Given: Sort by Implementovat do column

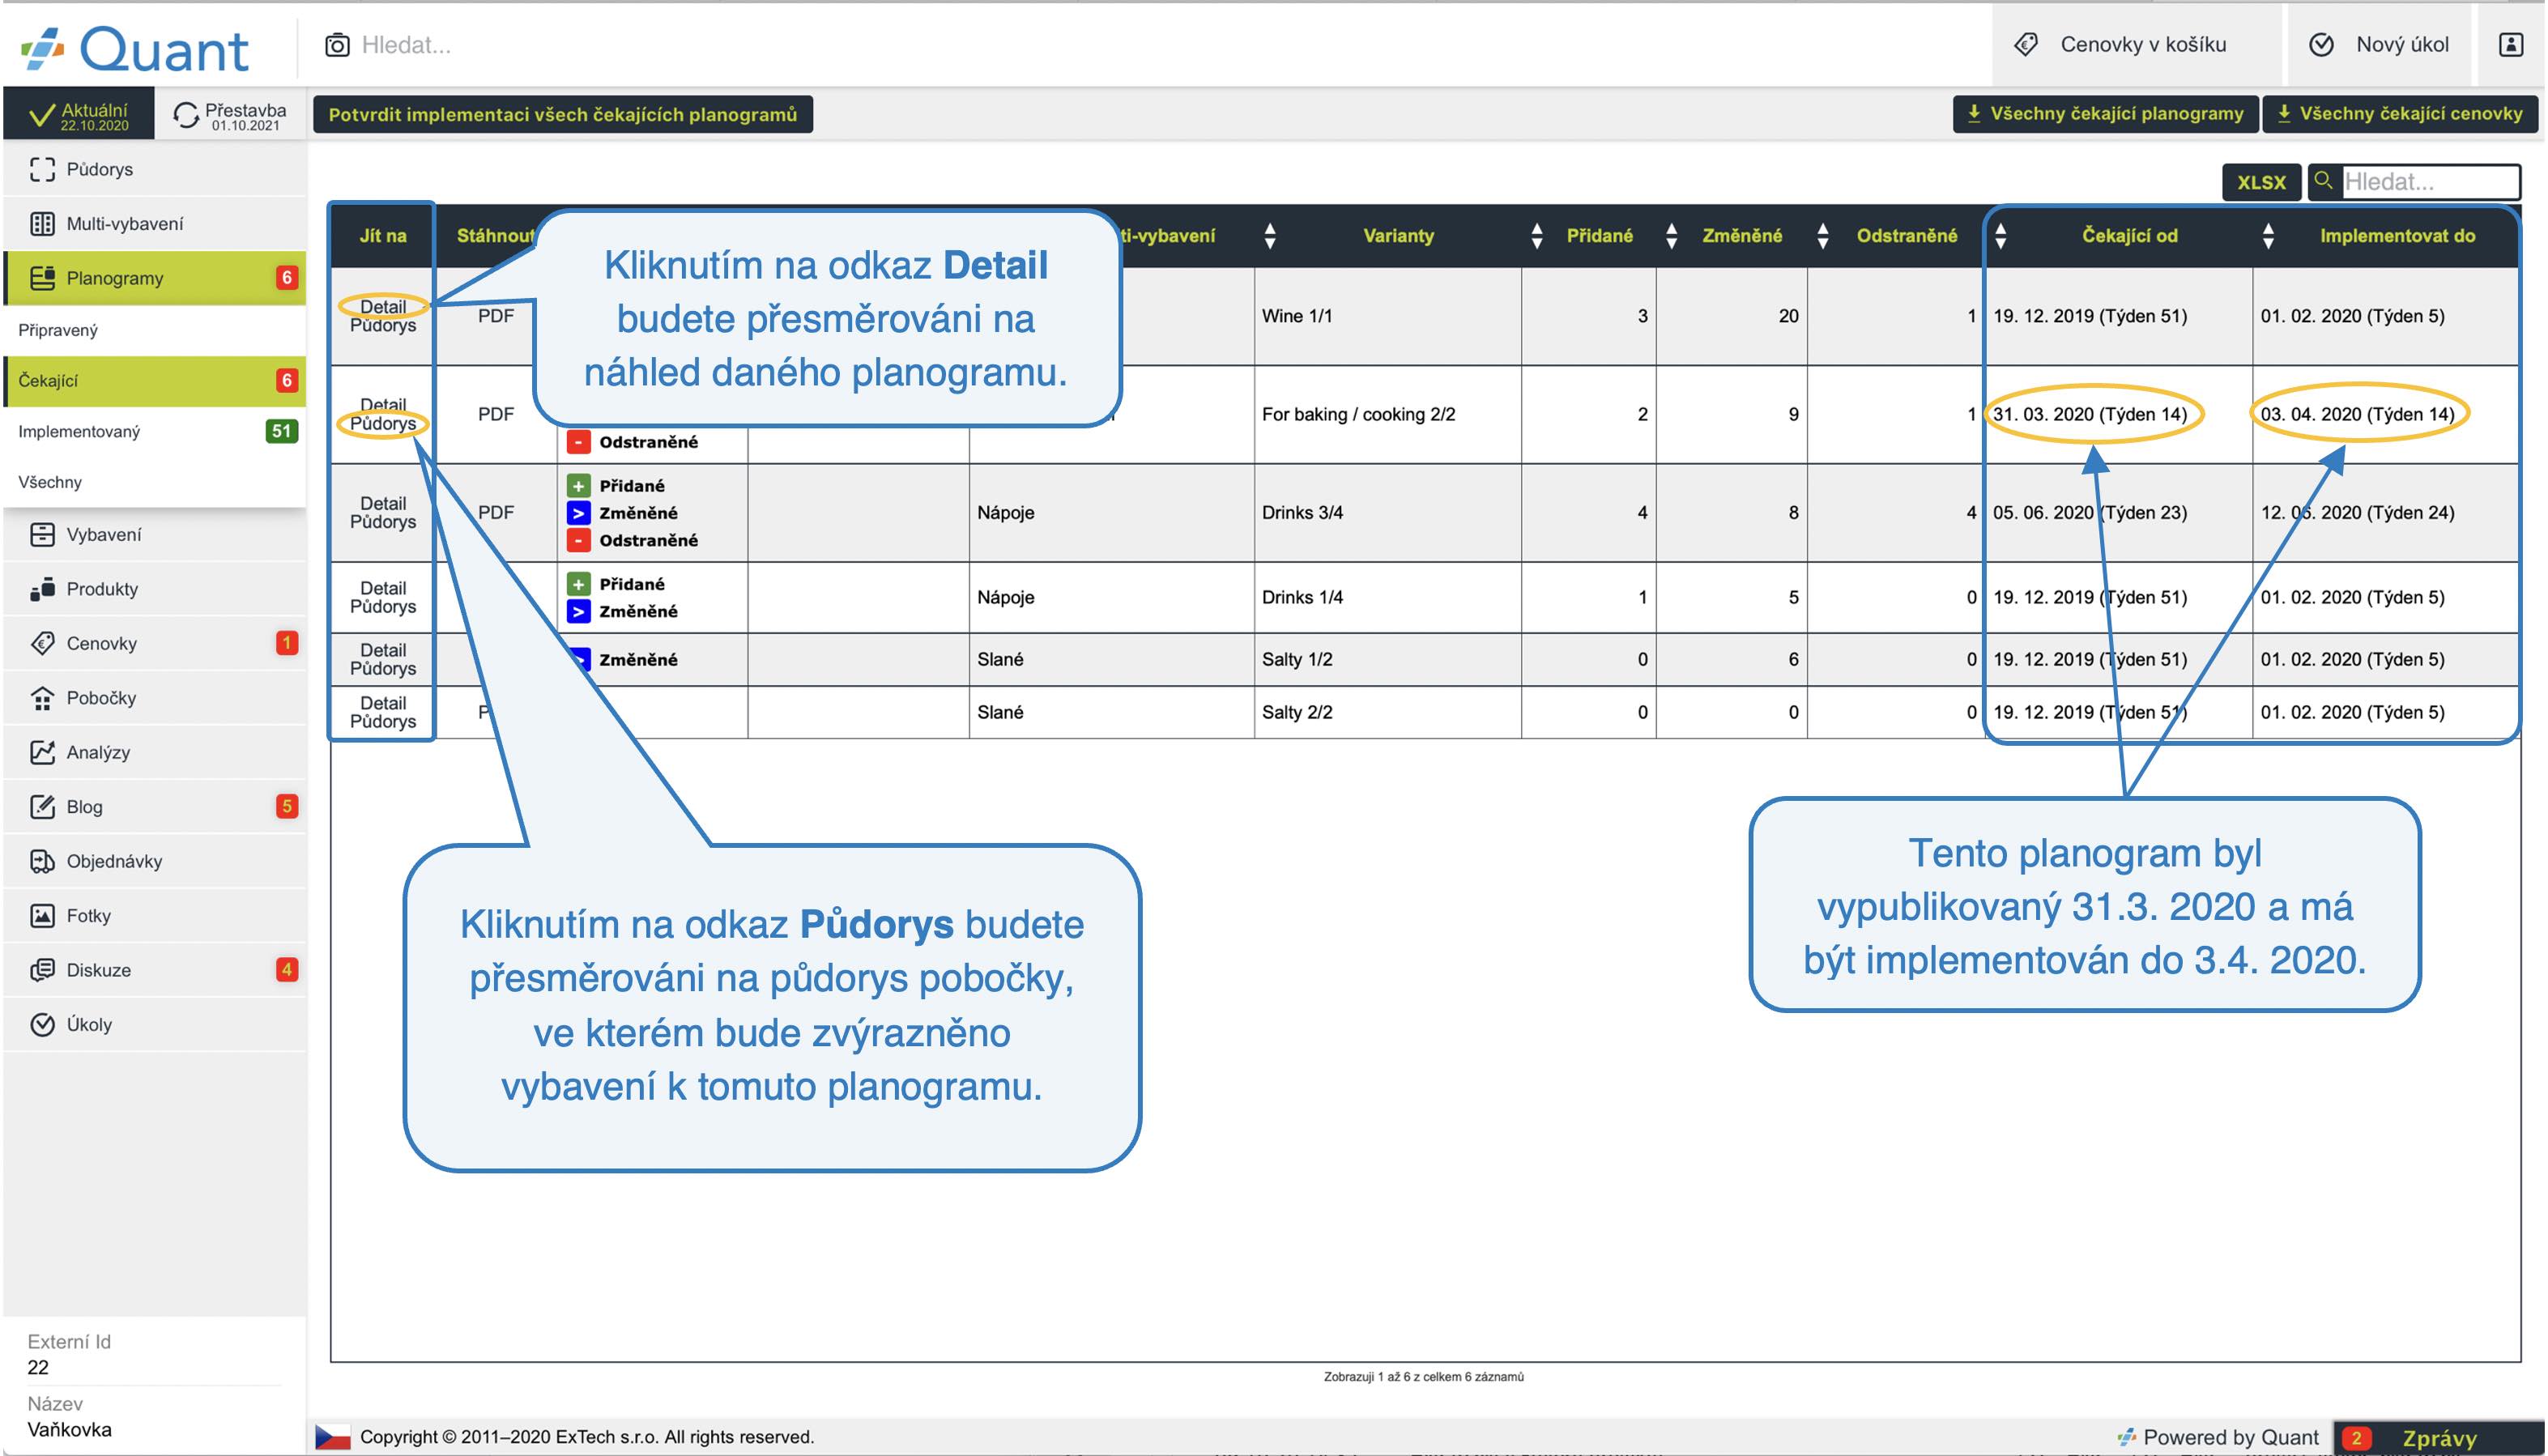Looking at the screenshot, I should (x=2396, y=236).
